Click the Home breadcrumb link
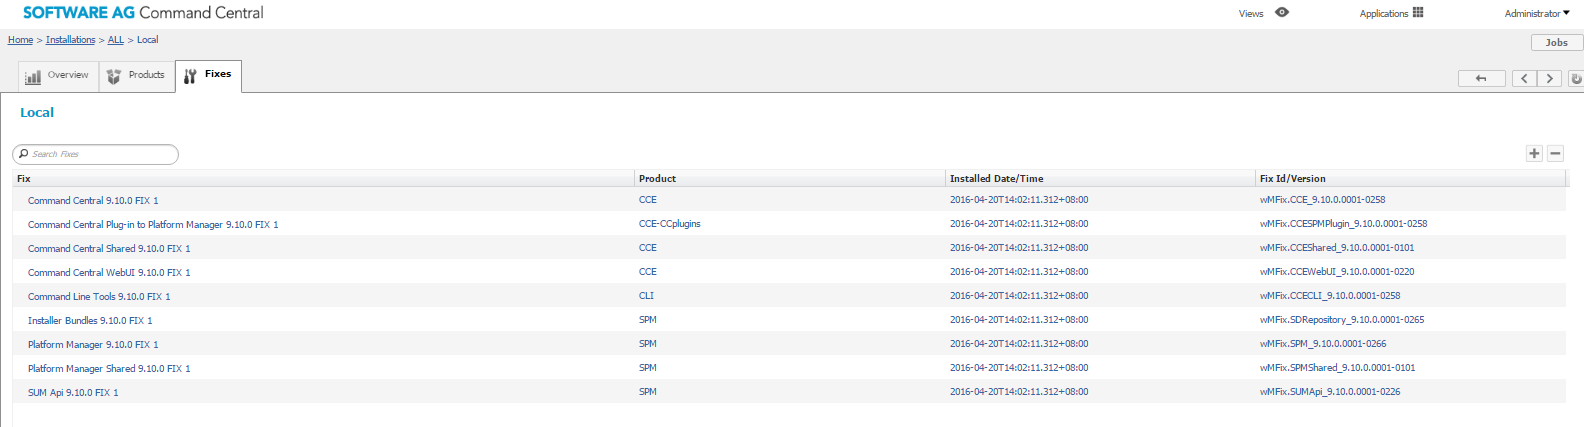This screenshot has height=427, width=1584. point(20,40)
